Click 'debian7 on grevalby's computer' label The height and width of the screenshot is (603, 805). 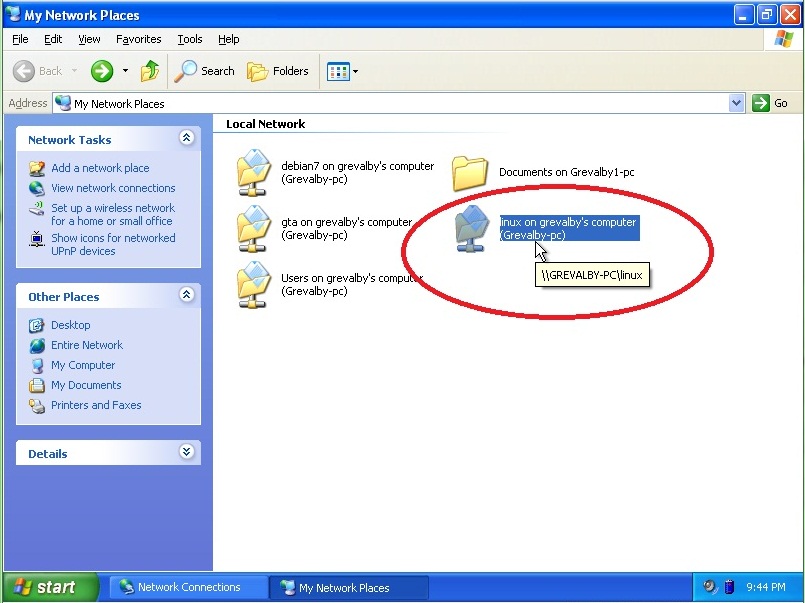point(357,172)
